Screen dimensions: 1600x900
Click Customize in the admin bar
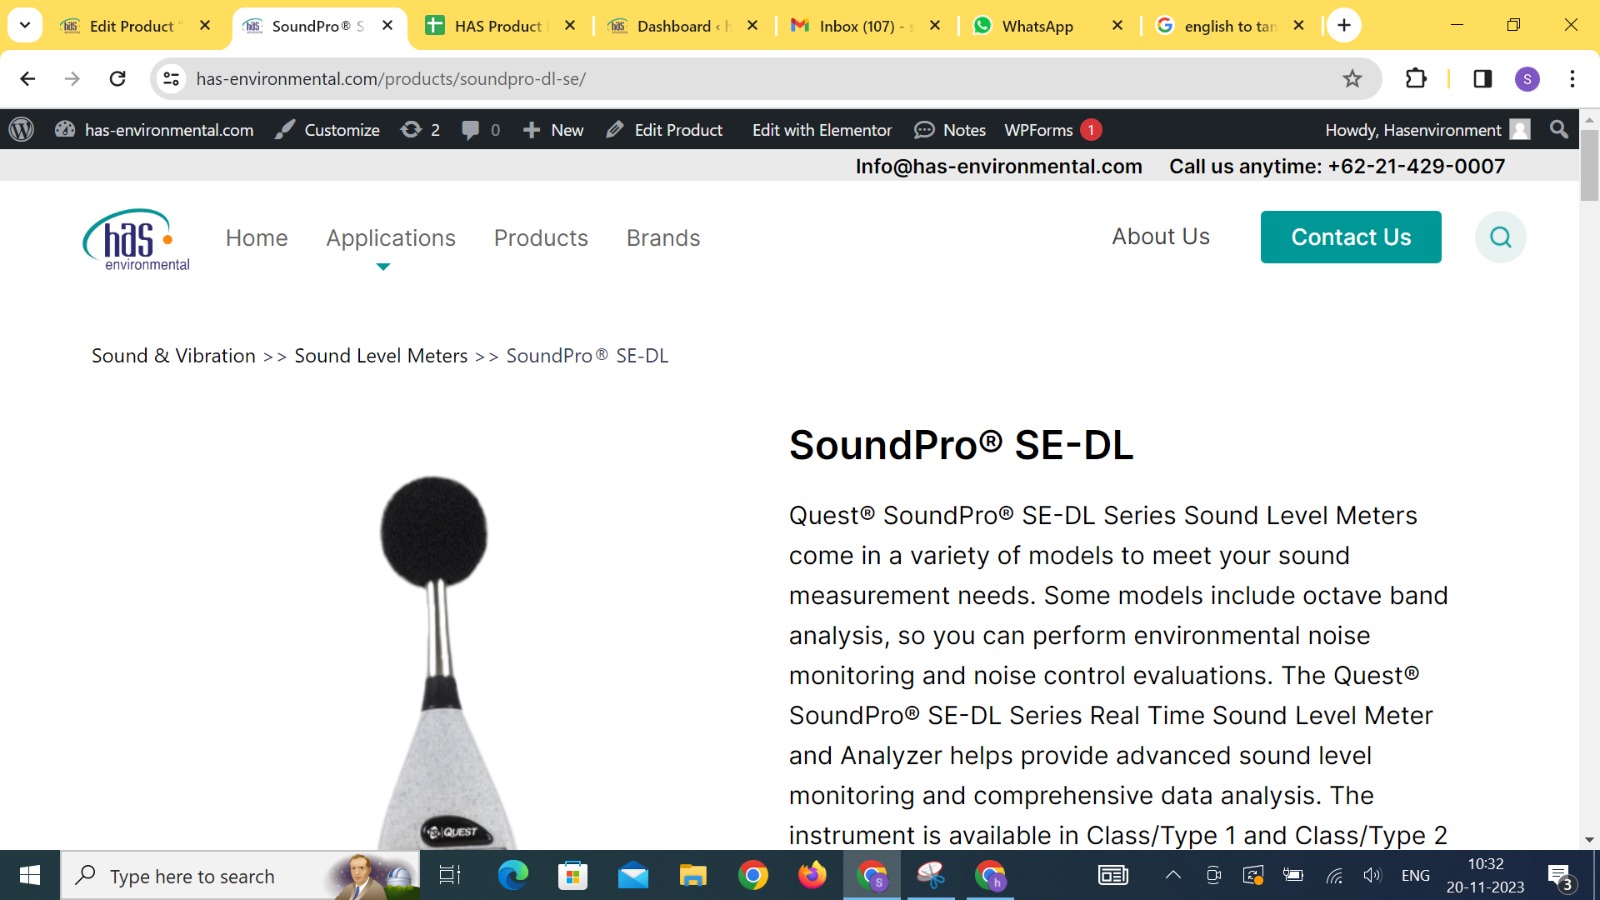click(327, 129)
